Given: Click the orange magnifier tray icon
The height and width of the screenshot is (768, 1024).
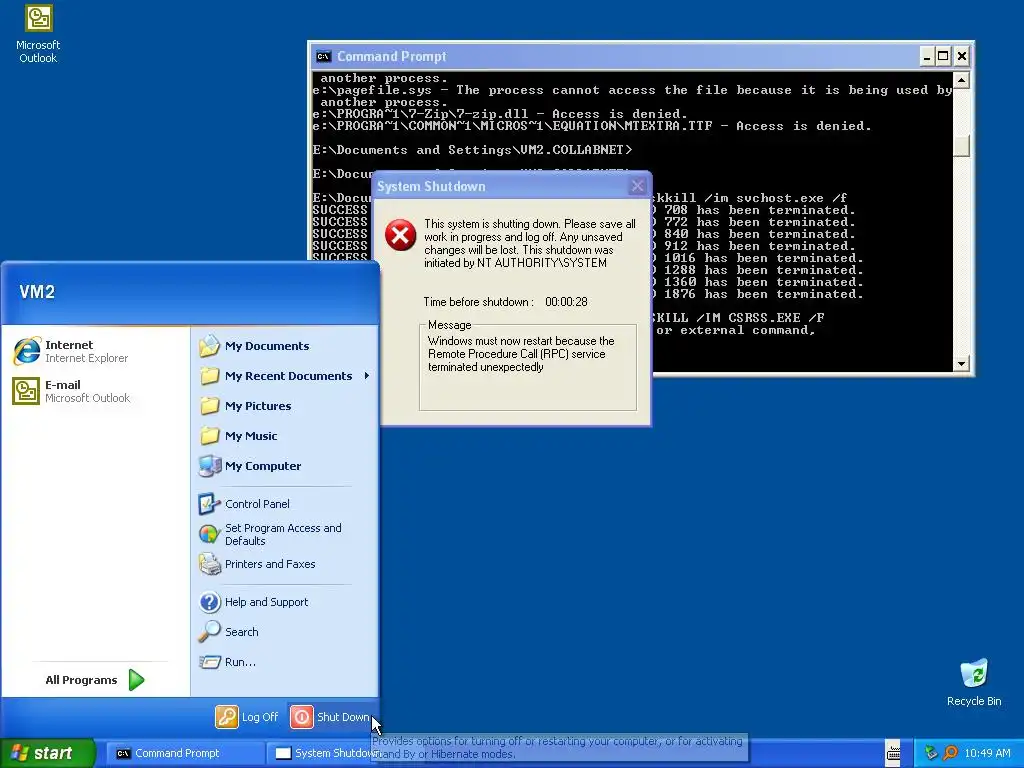Looking at the screenshot, I should pyautogui.click(x=950, y=753).
